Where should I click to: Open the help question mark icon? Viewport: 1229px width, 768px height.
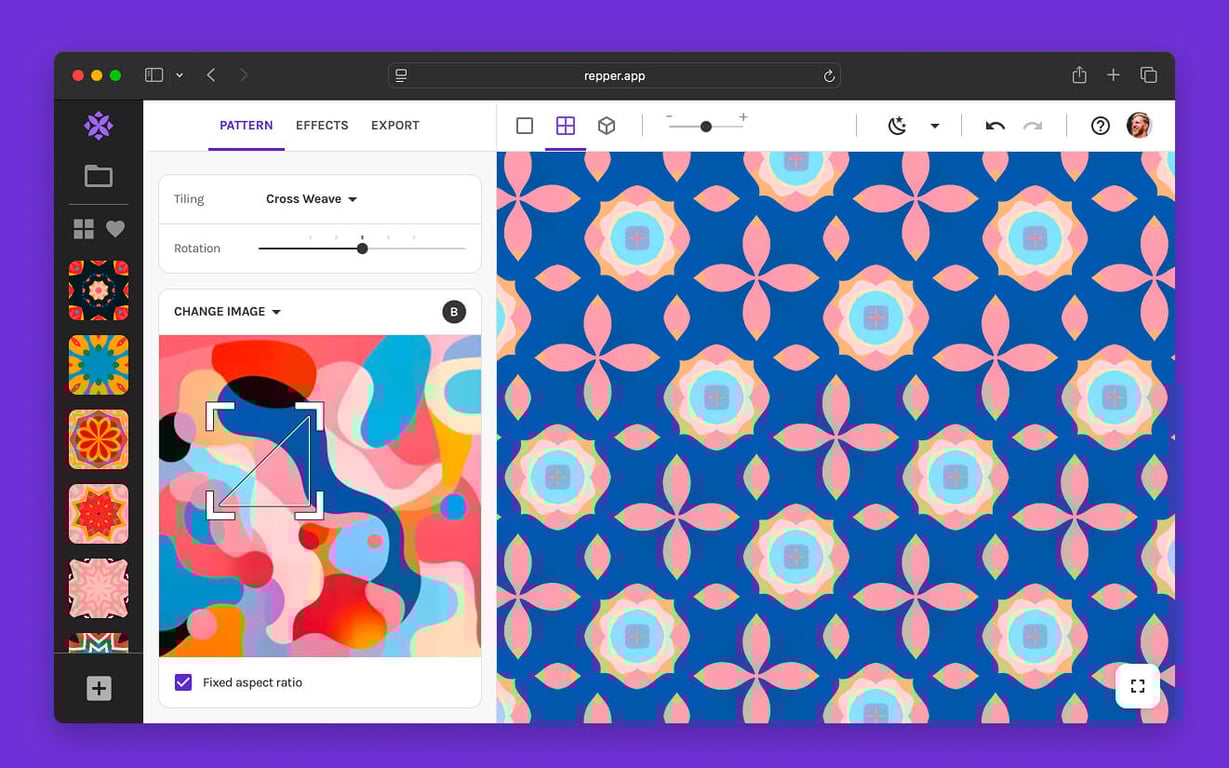point(1100,125)
